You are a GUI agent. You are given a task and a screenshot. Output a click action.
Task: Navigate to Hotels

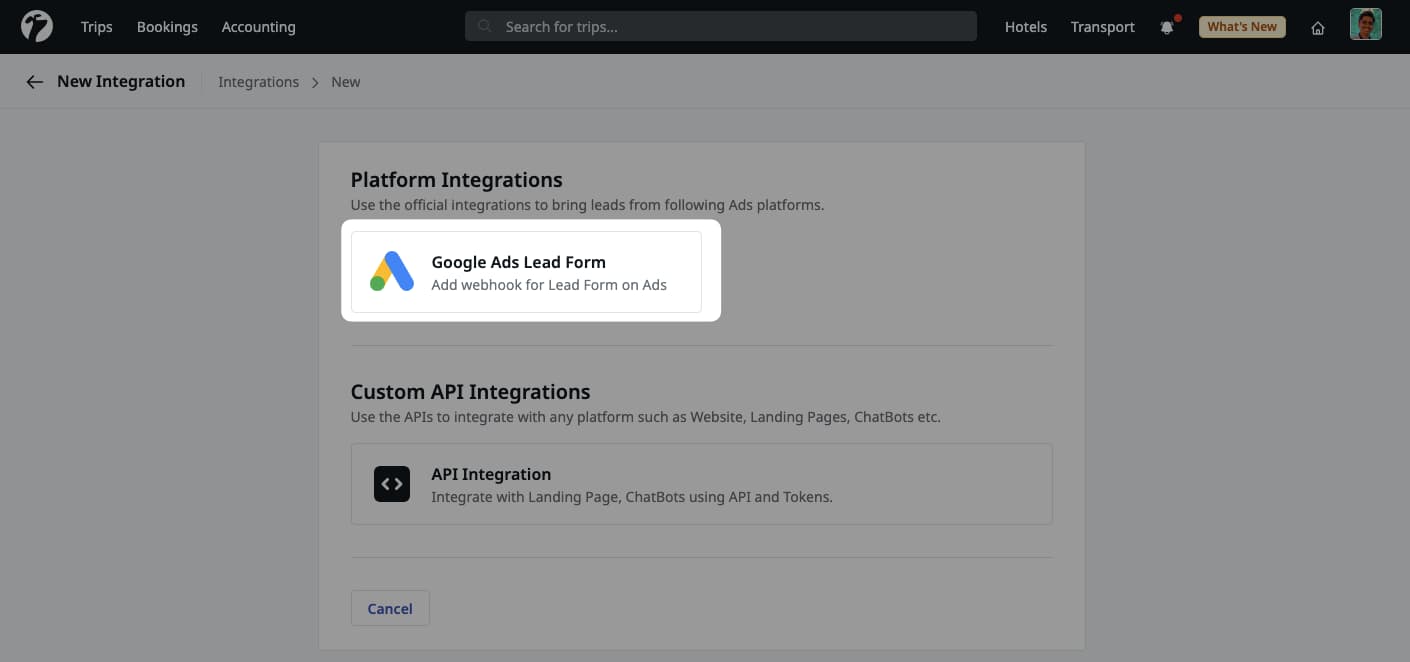tap(1025, 27)
